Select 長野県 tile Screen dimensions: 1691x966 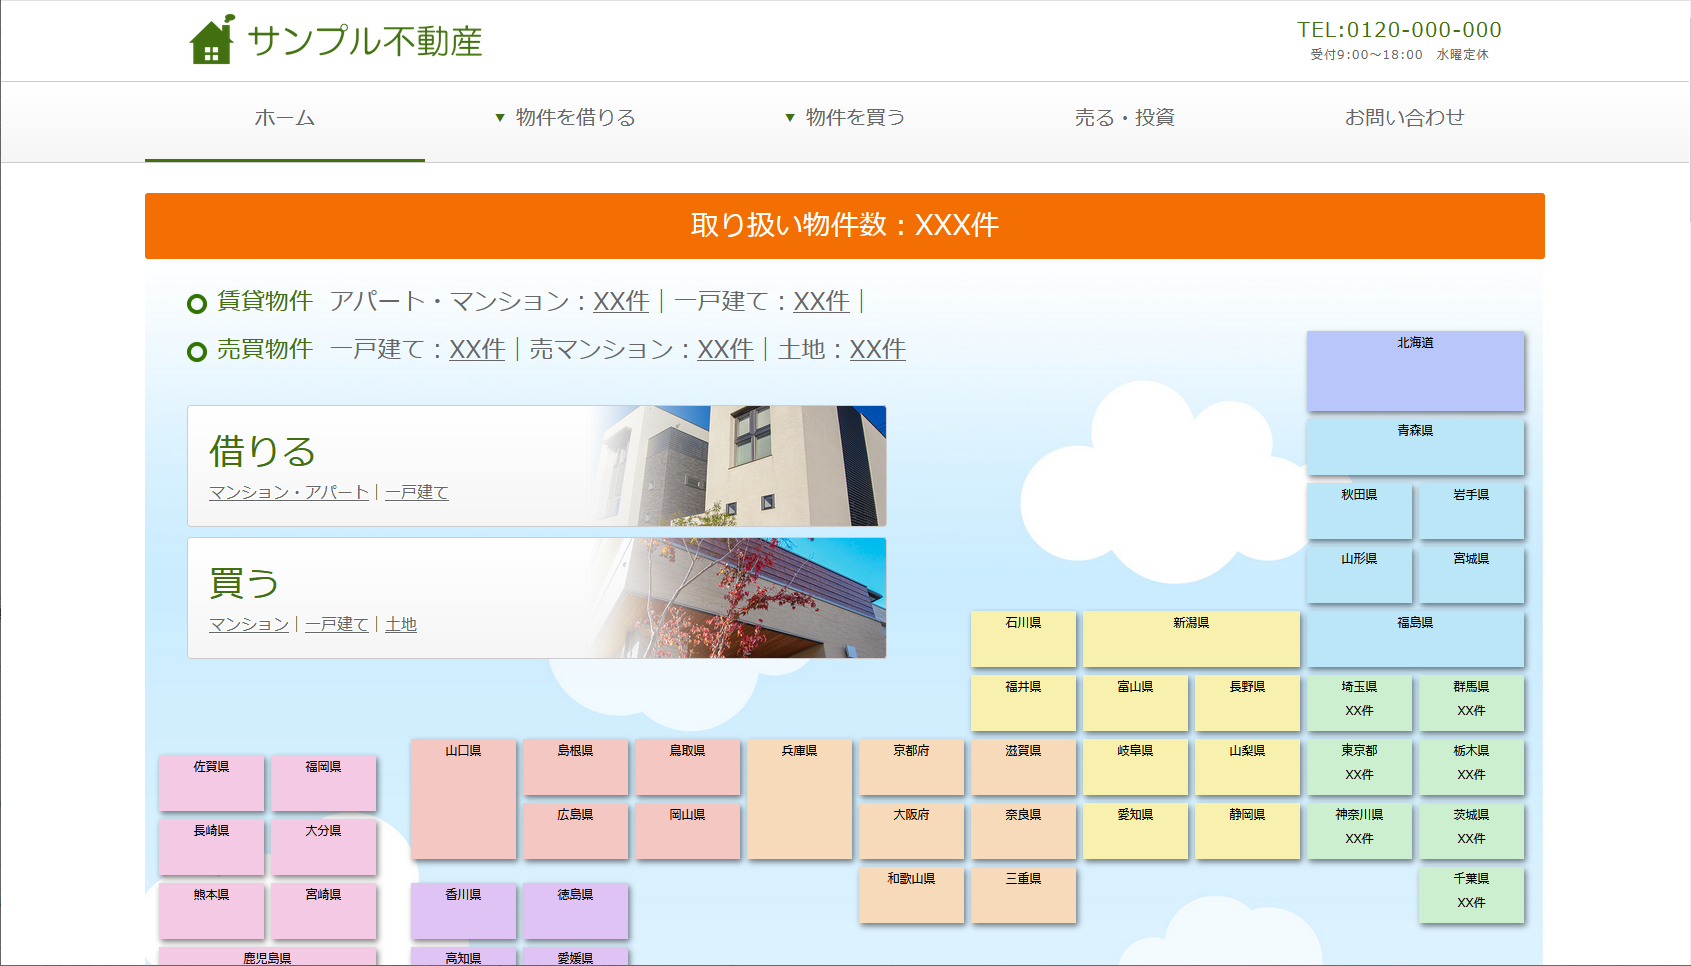coord(1247,703)
